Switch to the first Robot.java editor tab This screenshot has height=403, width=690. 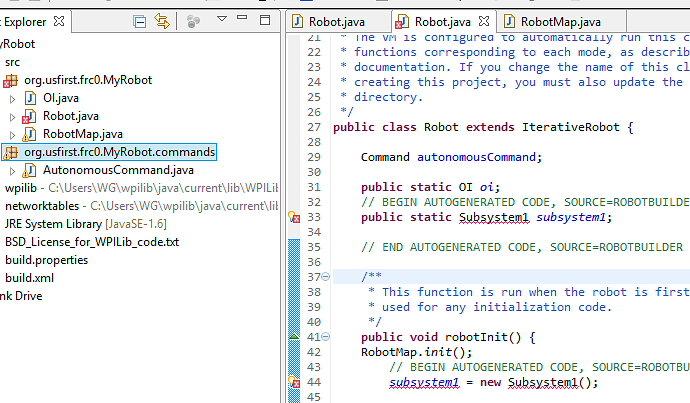pos(337,22)
